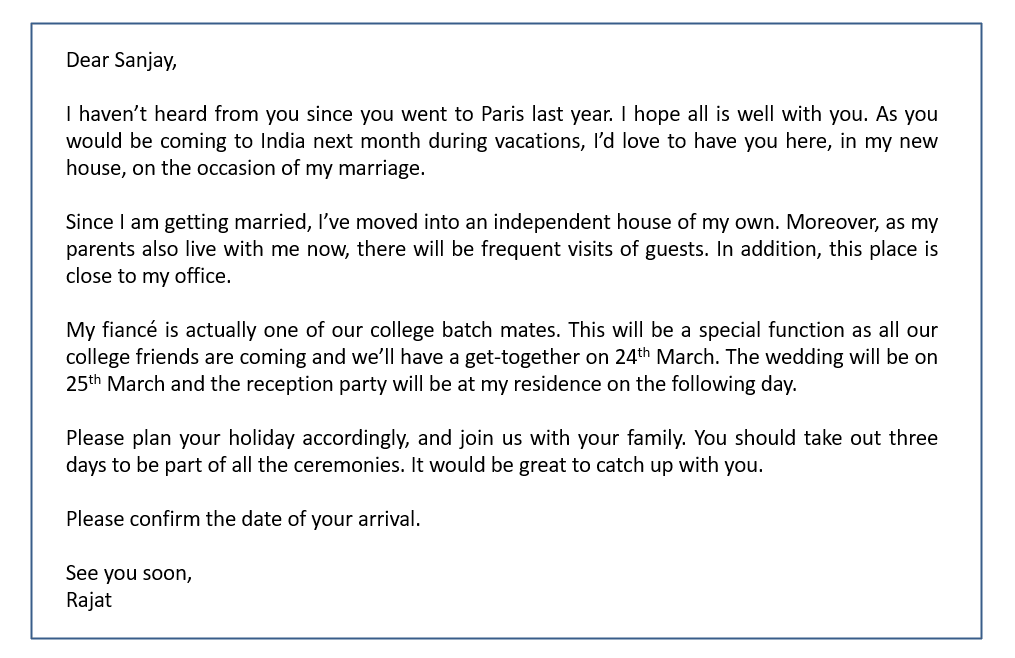Click the word "ceremonies" in fourth paragraph
Viewport: 1015px width, 658px height.
tap(348, 466)
